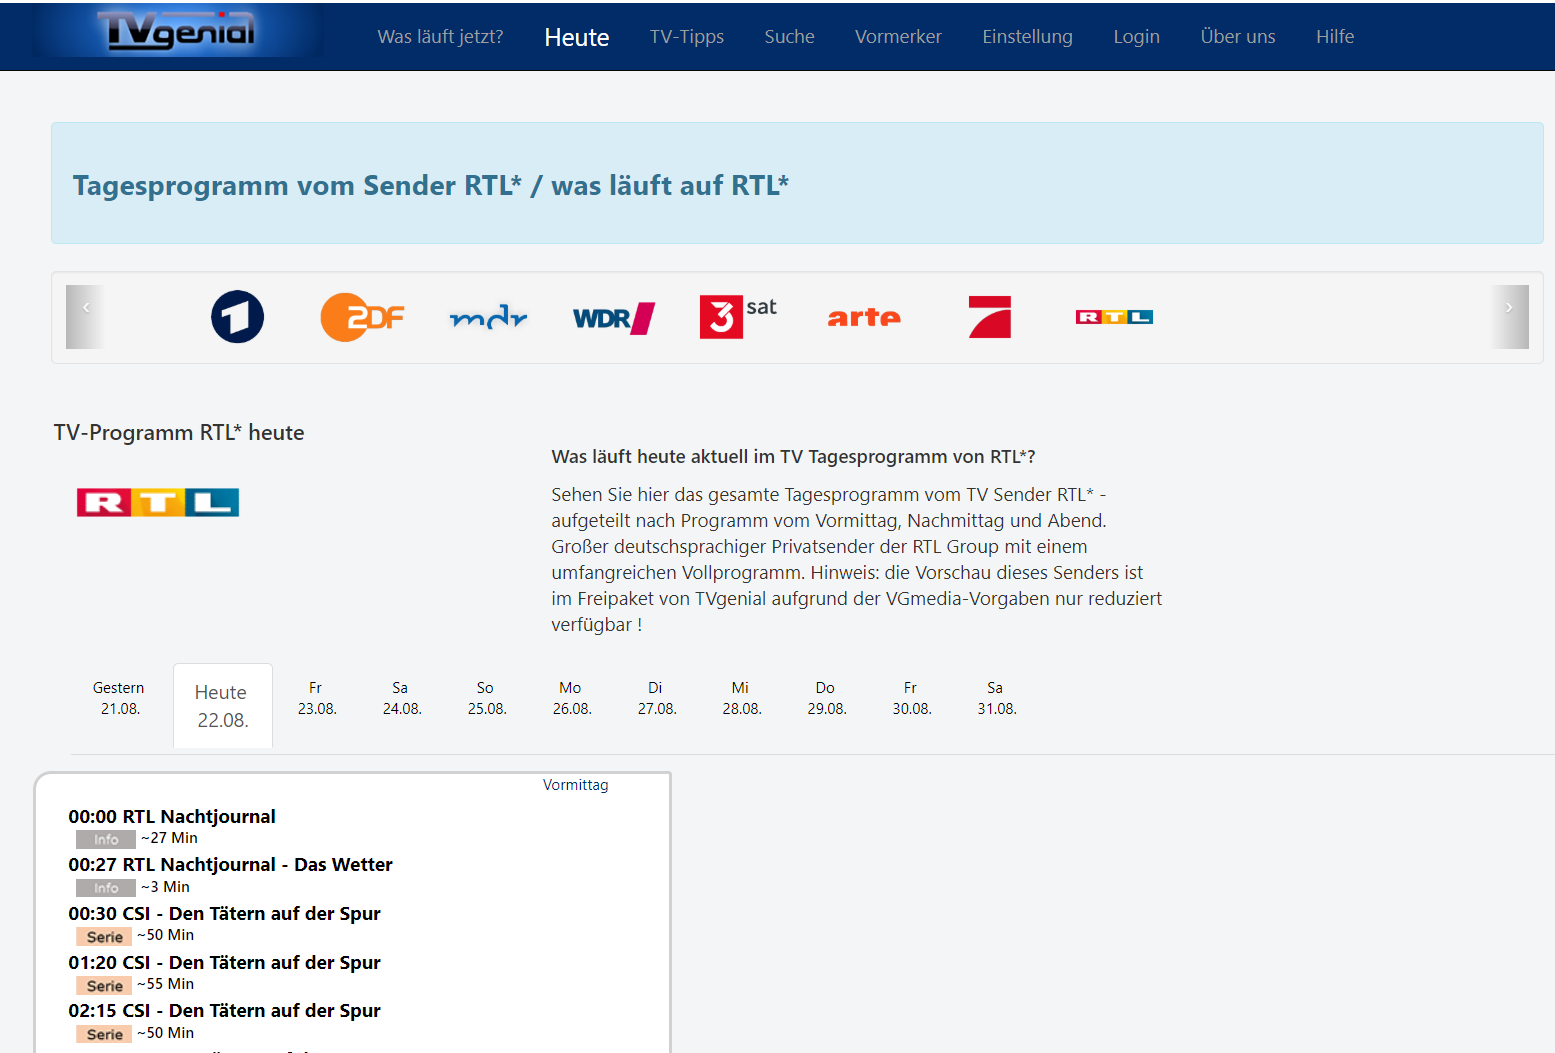Click the ~55 Min duration text
Screen dimensions: 1555x1053
(x=165, y=984)
